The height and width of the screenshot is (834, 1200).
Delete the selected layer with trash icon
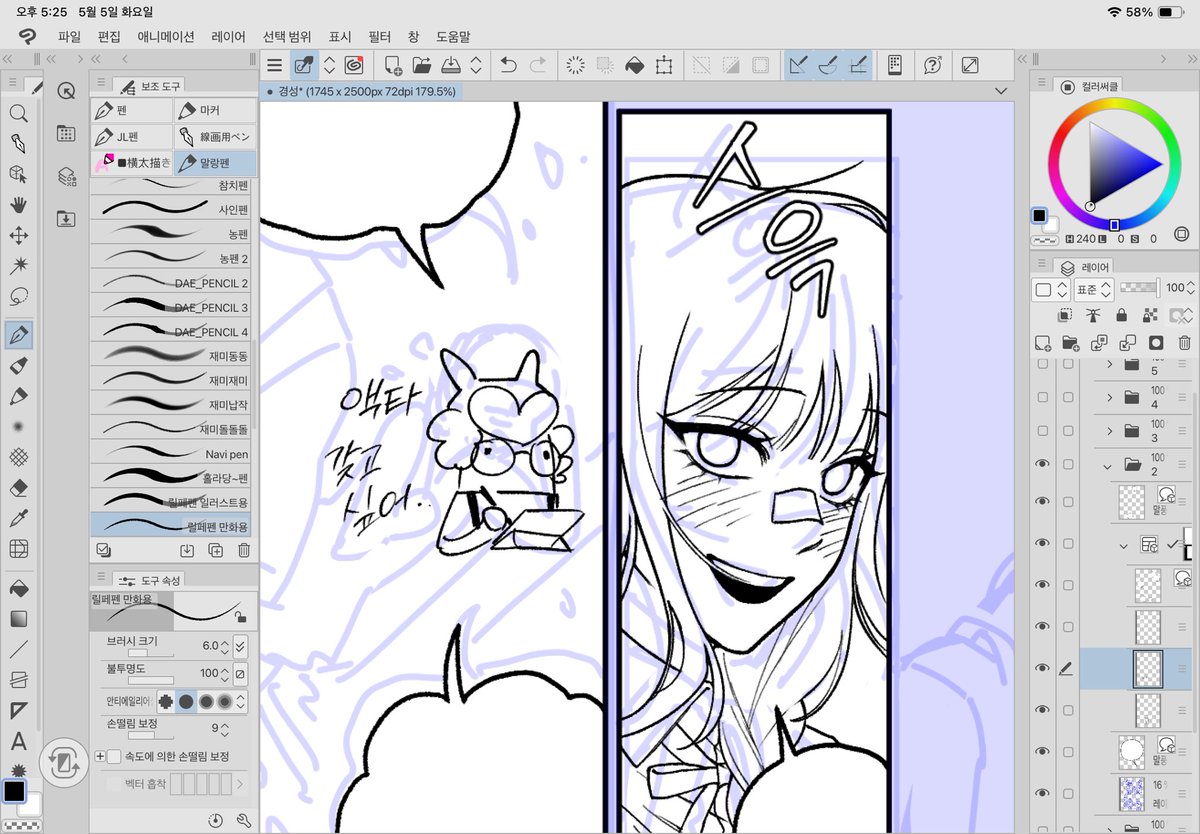tap(1185, 342)
